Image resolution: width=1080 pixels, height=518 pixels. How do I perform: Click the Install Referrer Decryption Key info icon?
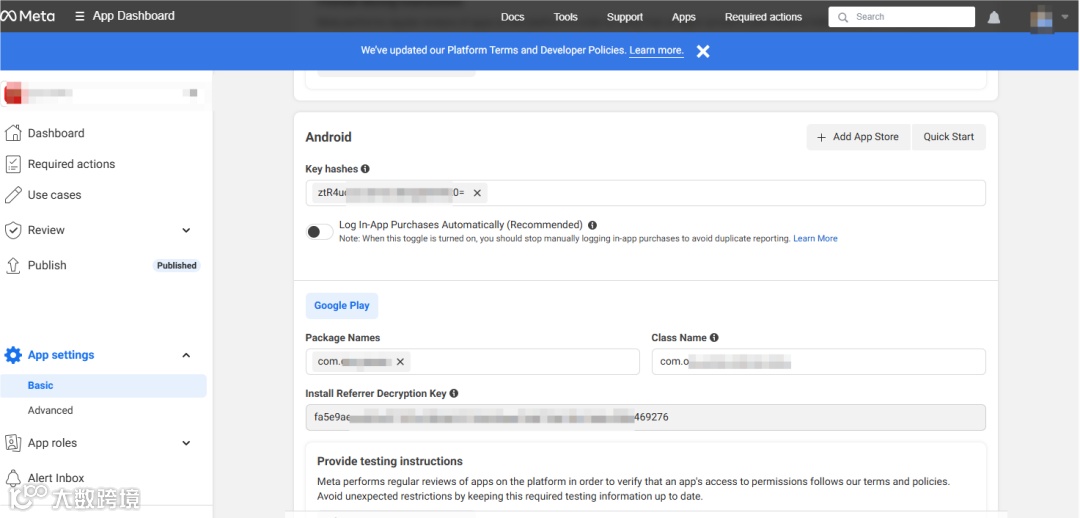[454, 393]
